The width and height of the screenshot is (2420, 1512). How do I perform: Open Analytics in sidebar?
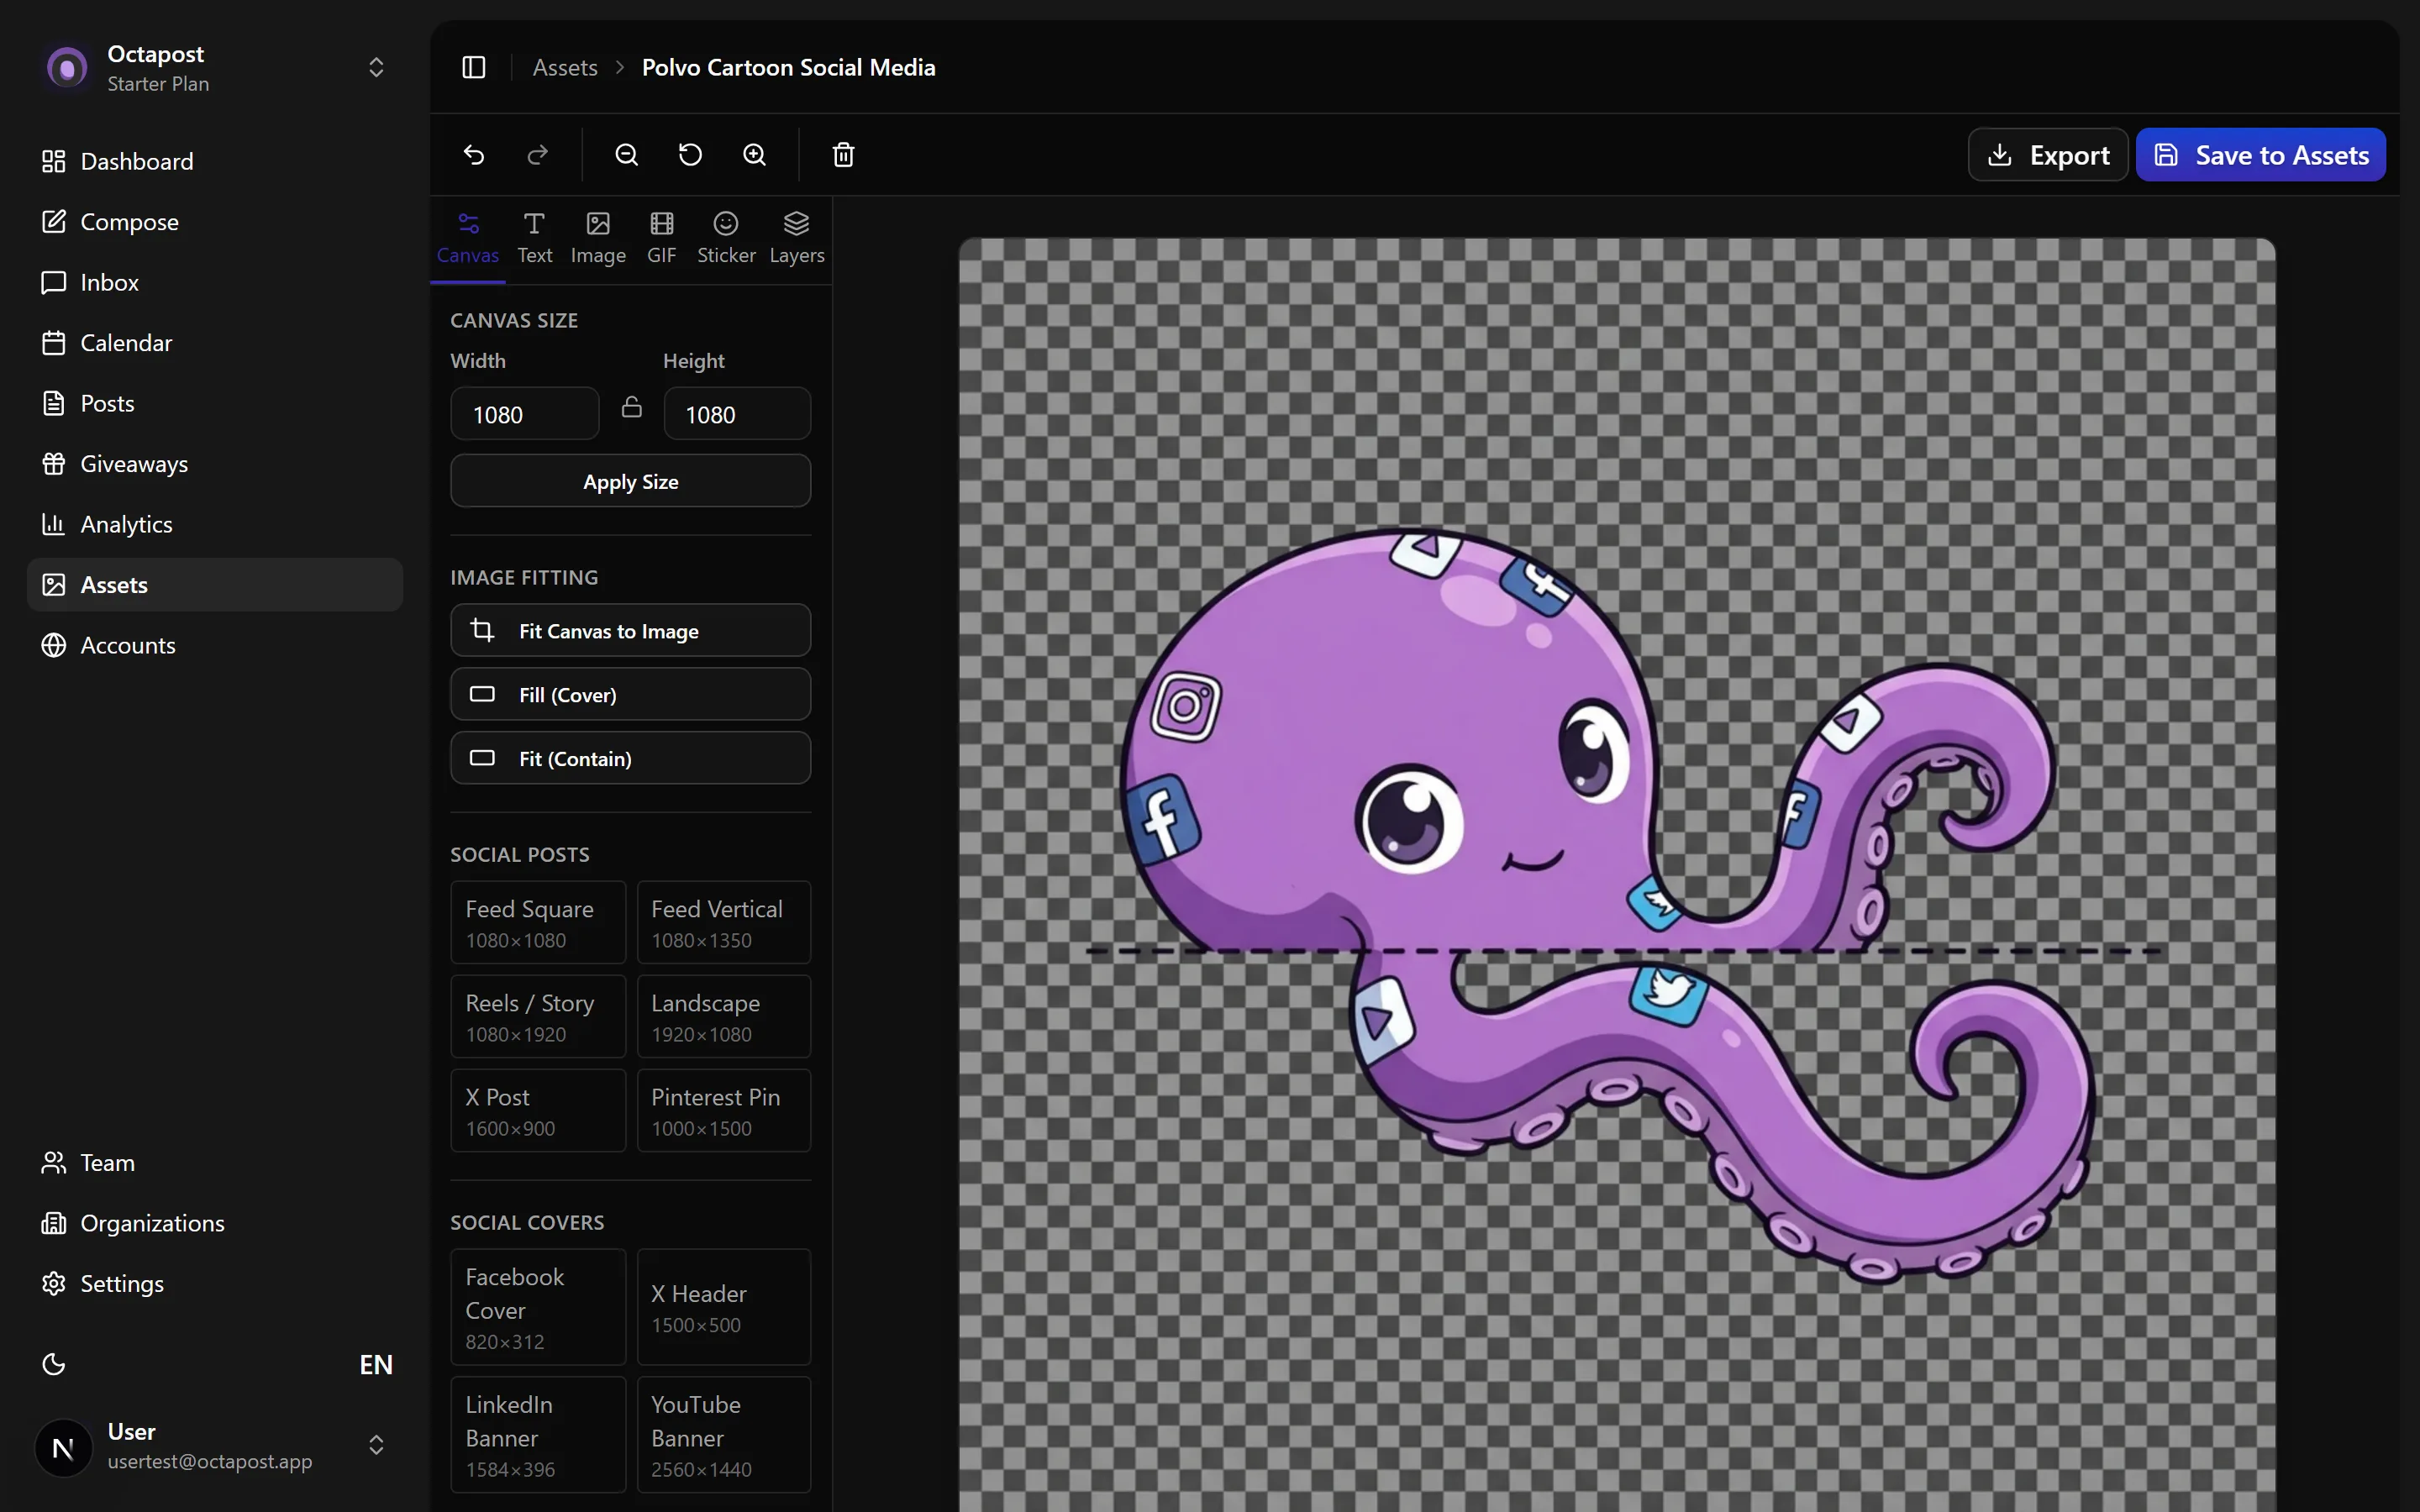click(x=215, y=524)
